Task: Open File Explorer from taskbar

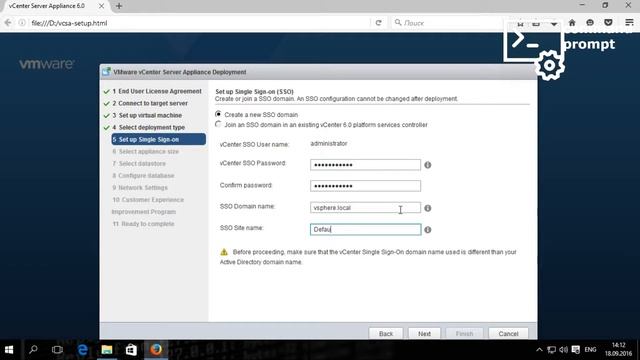Action: pos(107,350)
